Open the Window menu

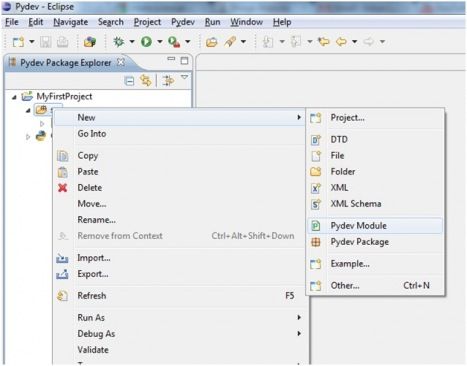coord(246,22)
